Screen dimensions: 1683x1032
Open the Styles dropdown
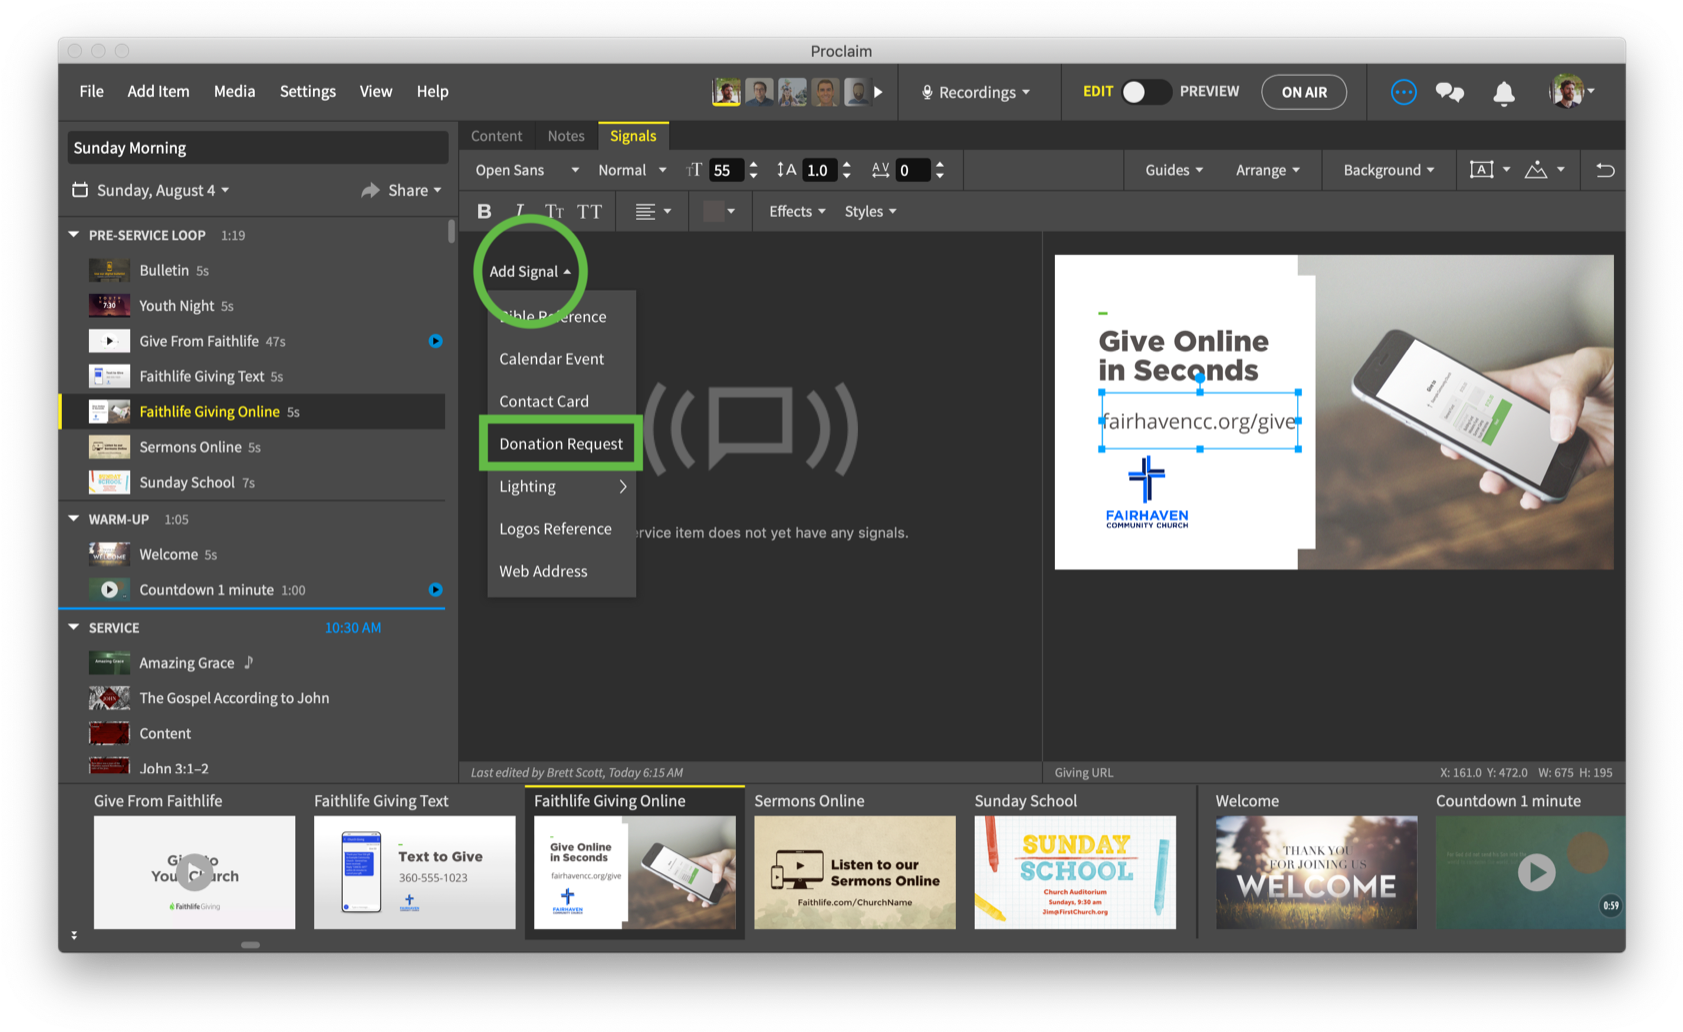pos(870,211)
